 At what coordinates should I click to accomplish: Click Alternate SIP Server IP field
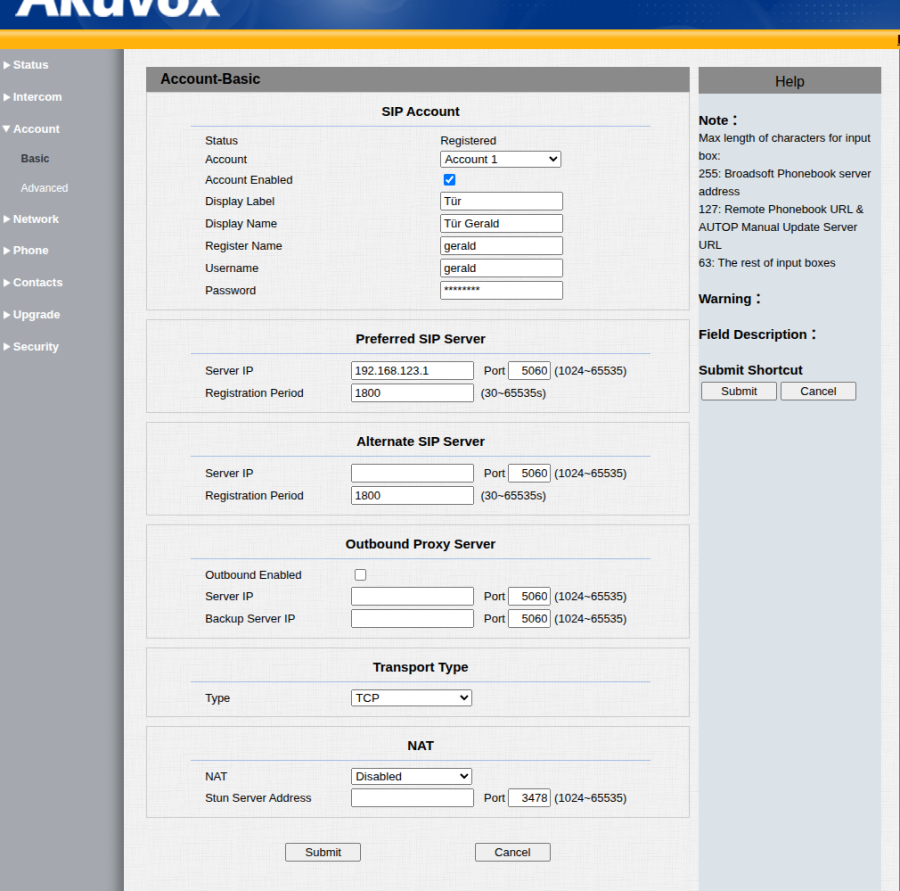(412, 473)
